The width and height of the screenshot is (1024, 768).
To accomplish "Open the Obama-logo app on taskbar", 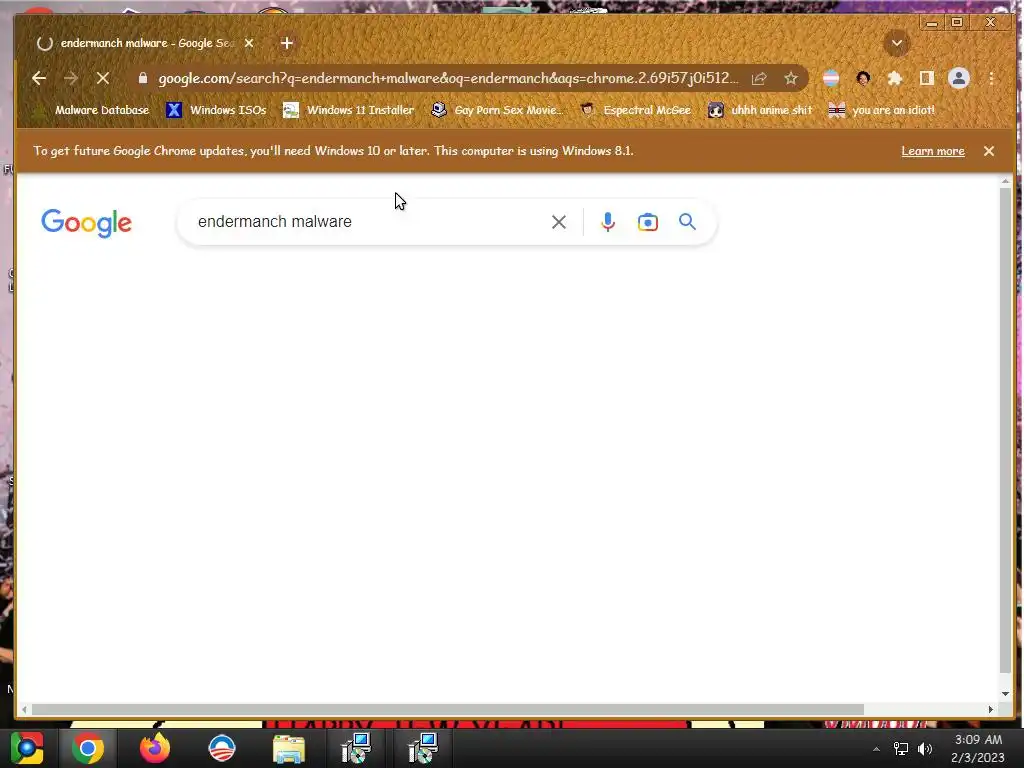I will pos(222,748).
